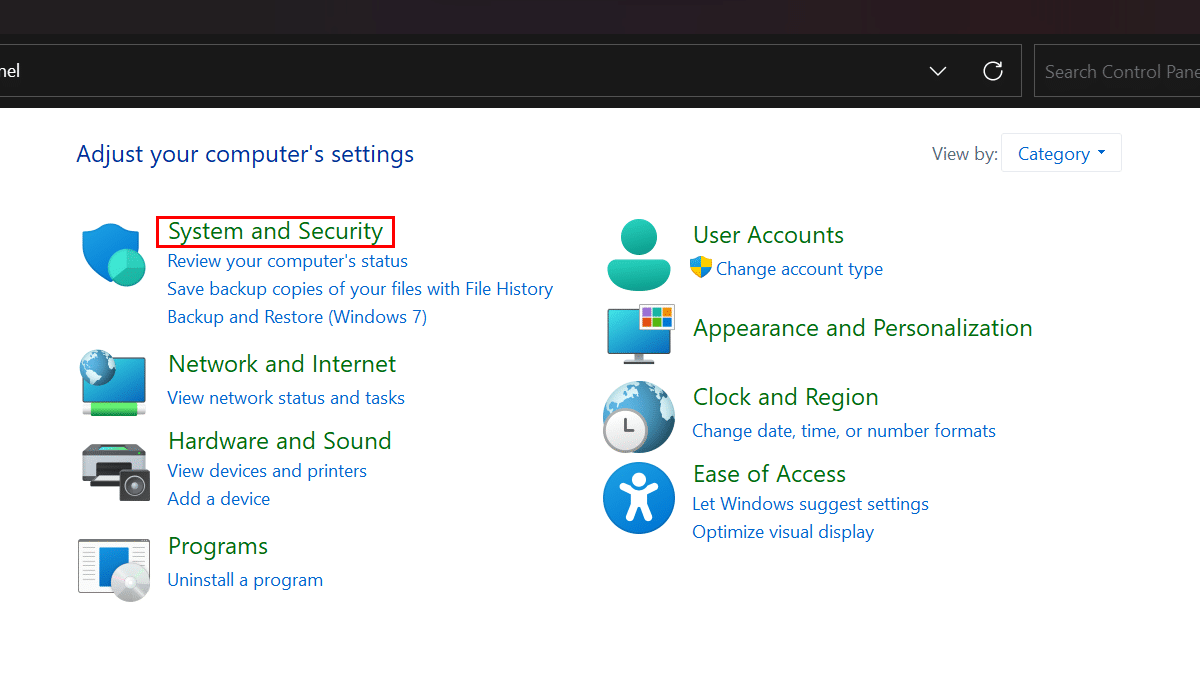Viewport: 1200px width, 675px height.
Task: Click the Ease of Access icon
Action: (x=639, y=498)
